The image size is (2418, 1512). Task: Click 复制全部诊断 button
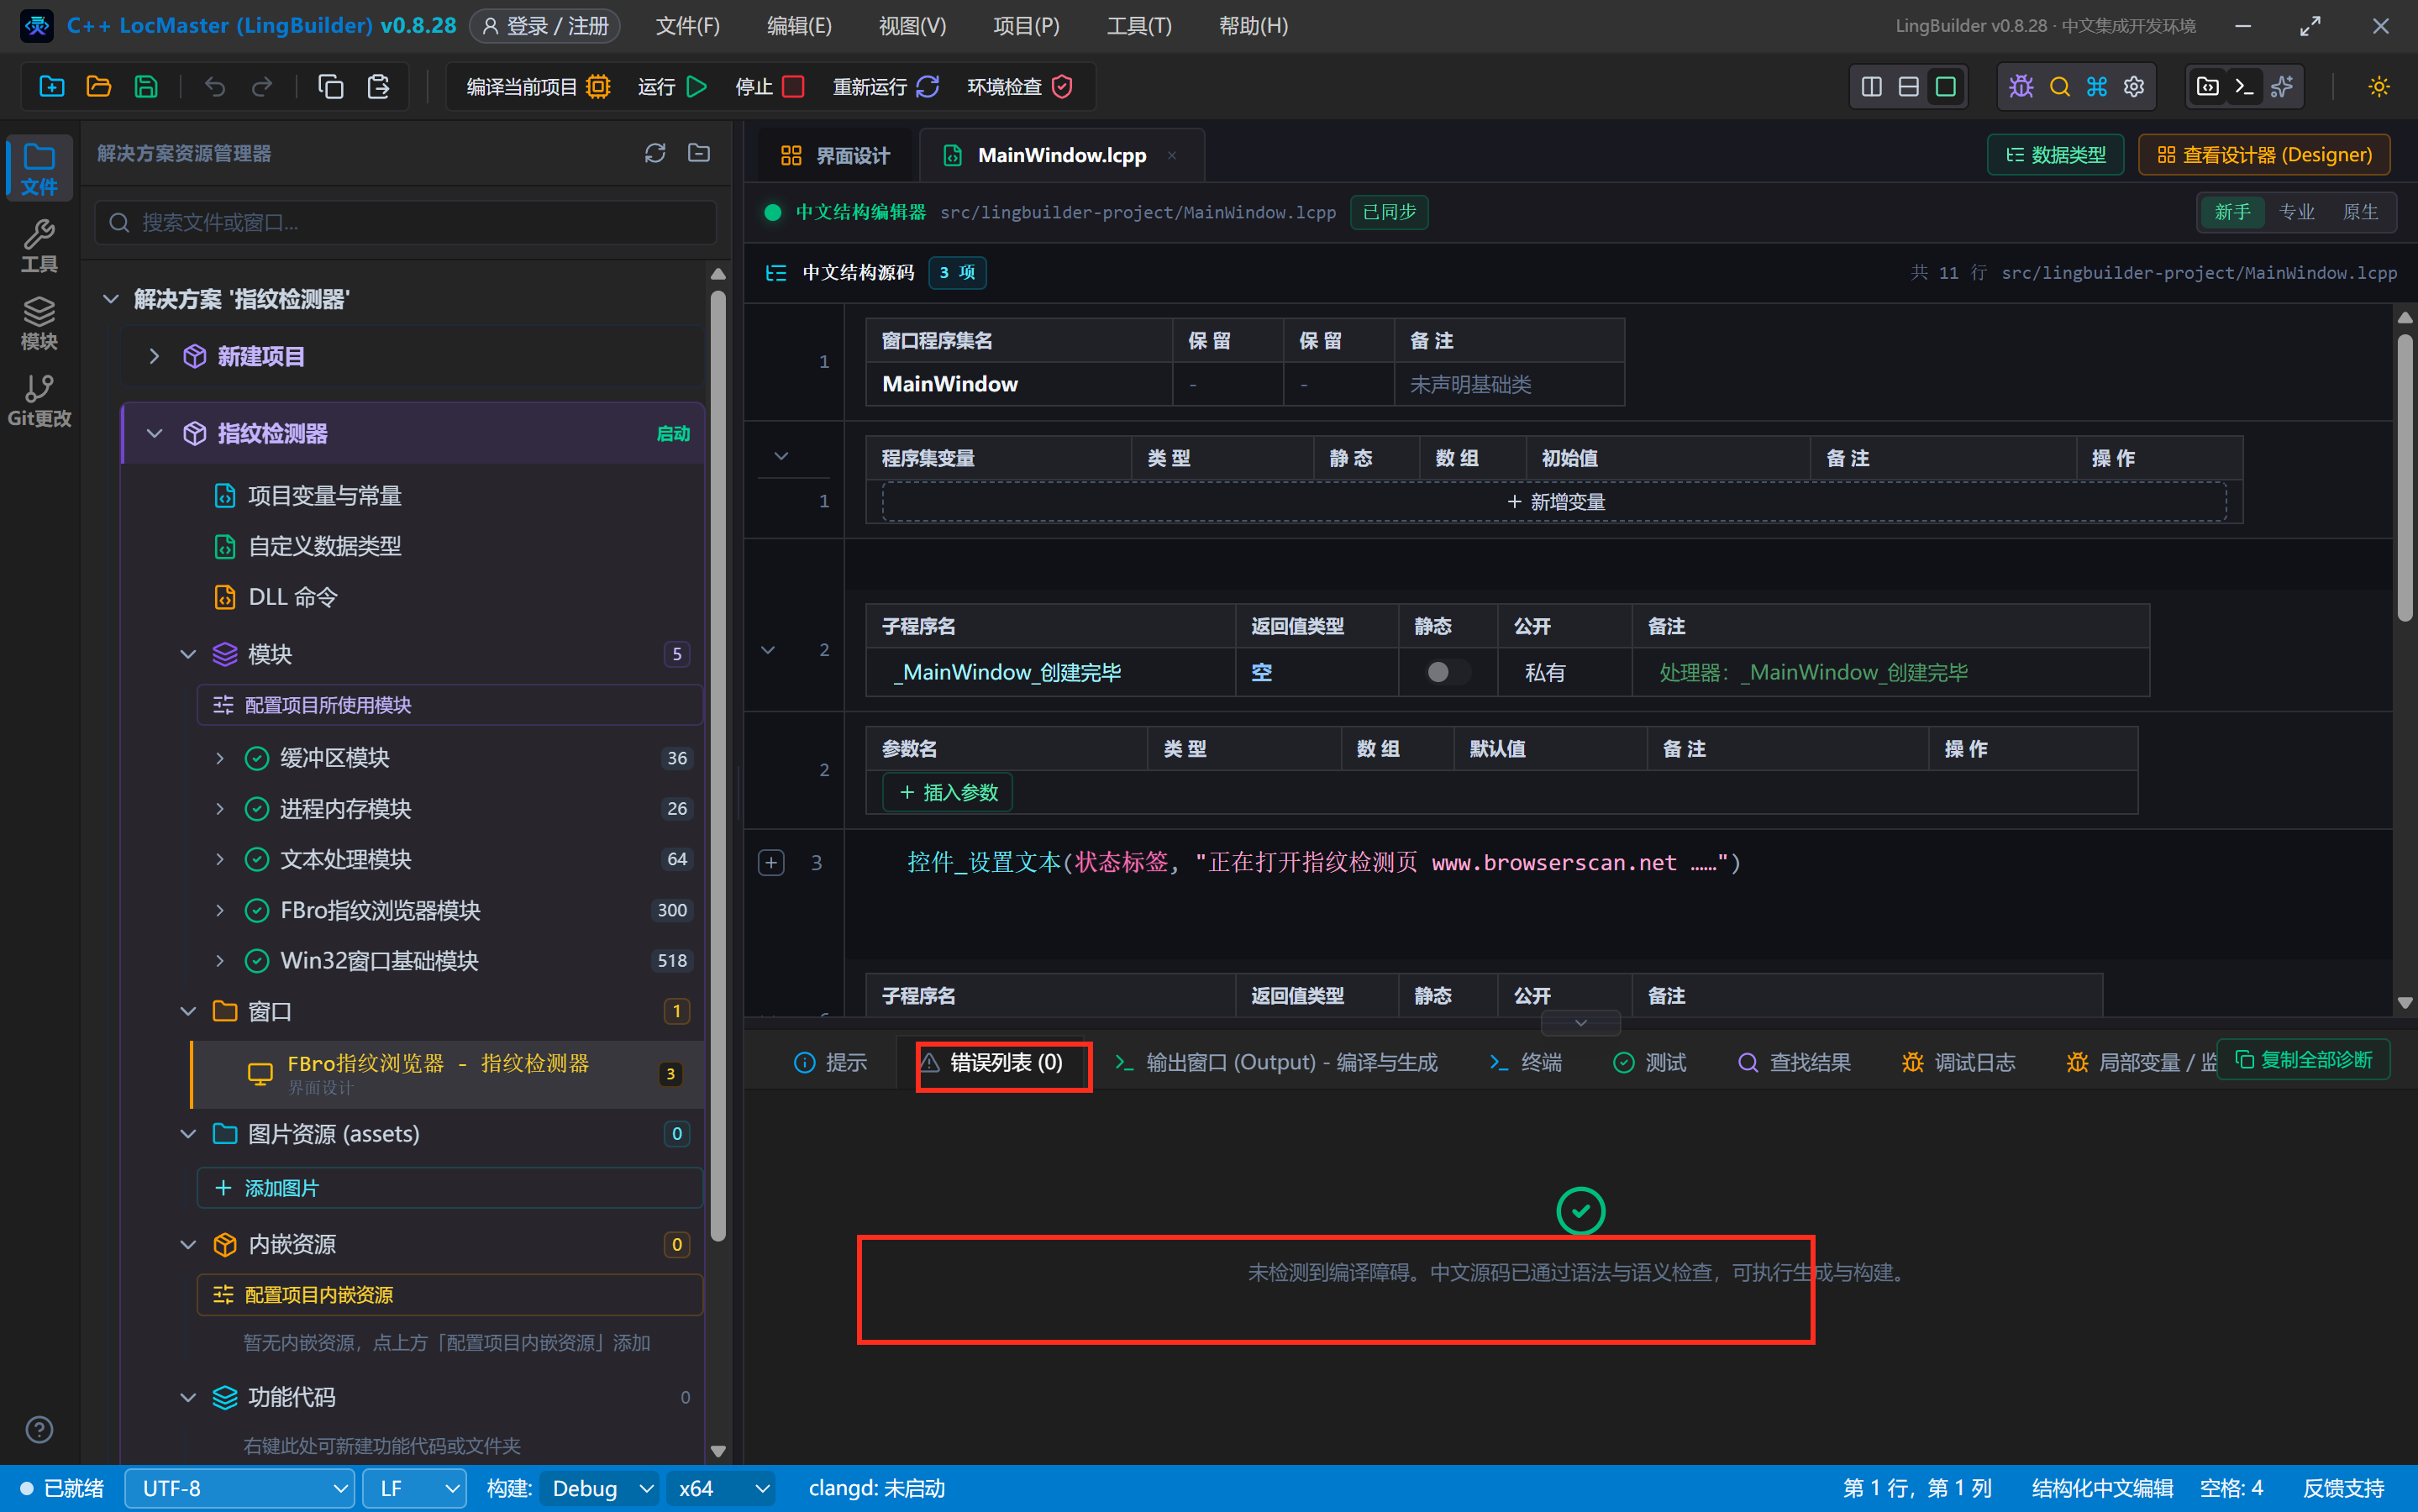[2304, 1059]
